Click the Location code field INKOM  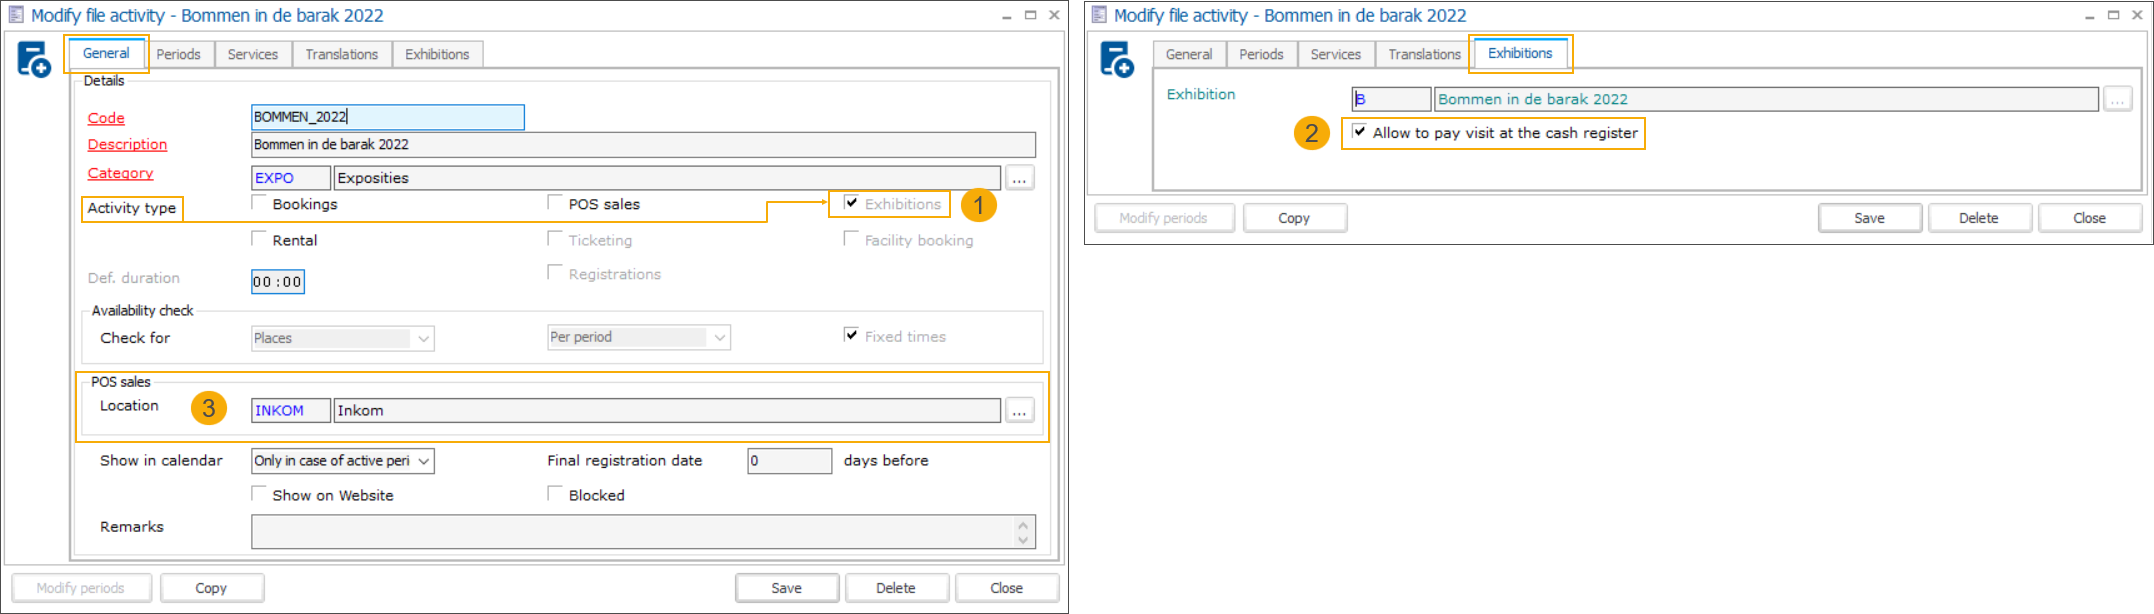(x=291, y=410)
